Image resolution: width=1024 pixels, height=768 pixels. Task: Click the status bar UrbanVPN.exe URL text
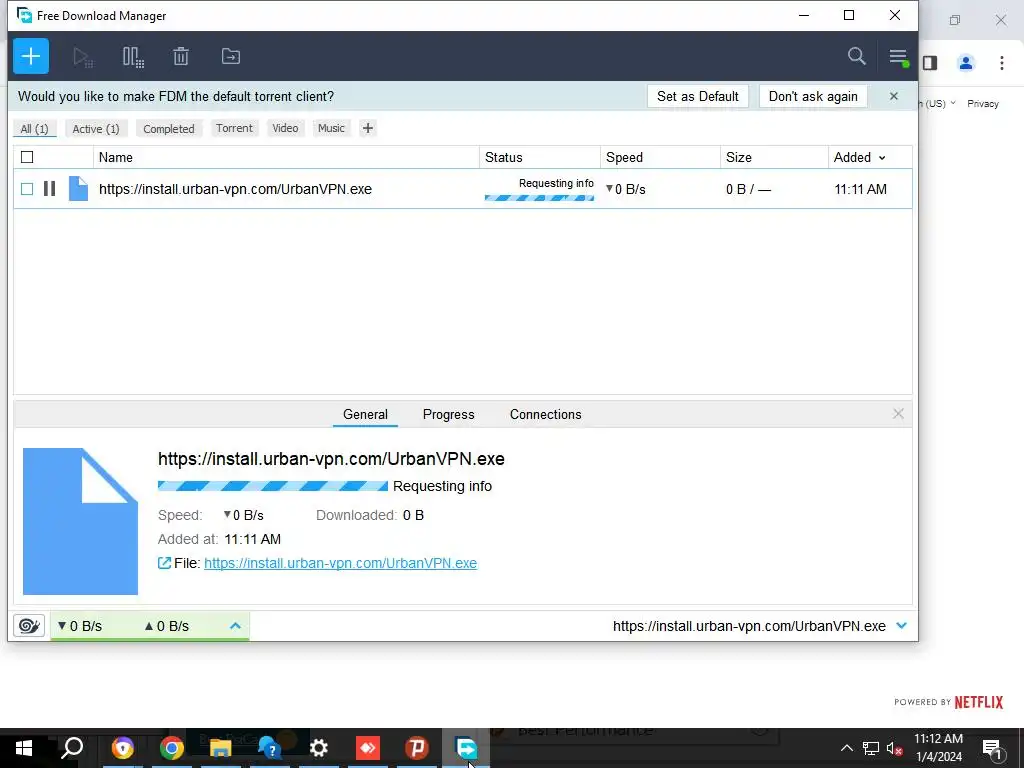pos(749,626)
